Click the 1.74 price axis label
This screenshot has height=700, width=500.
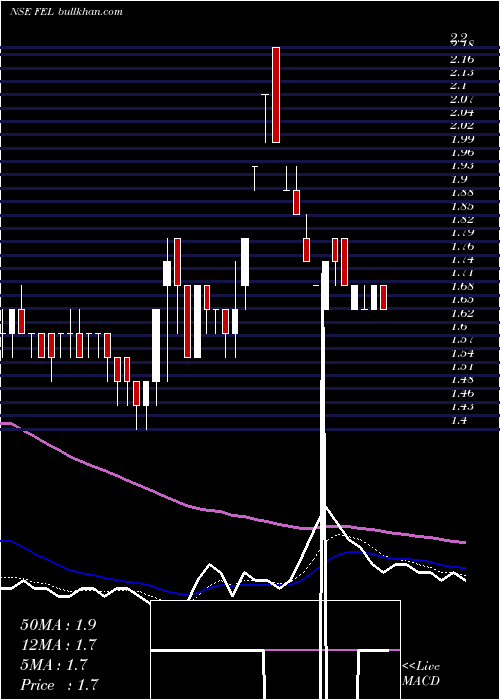coord(462,260)
